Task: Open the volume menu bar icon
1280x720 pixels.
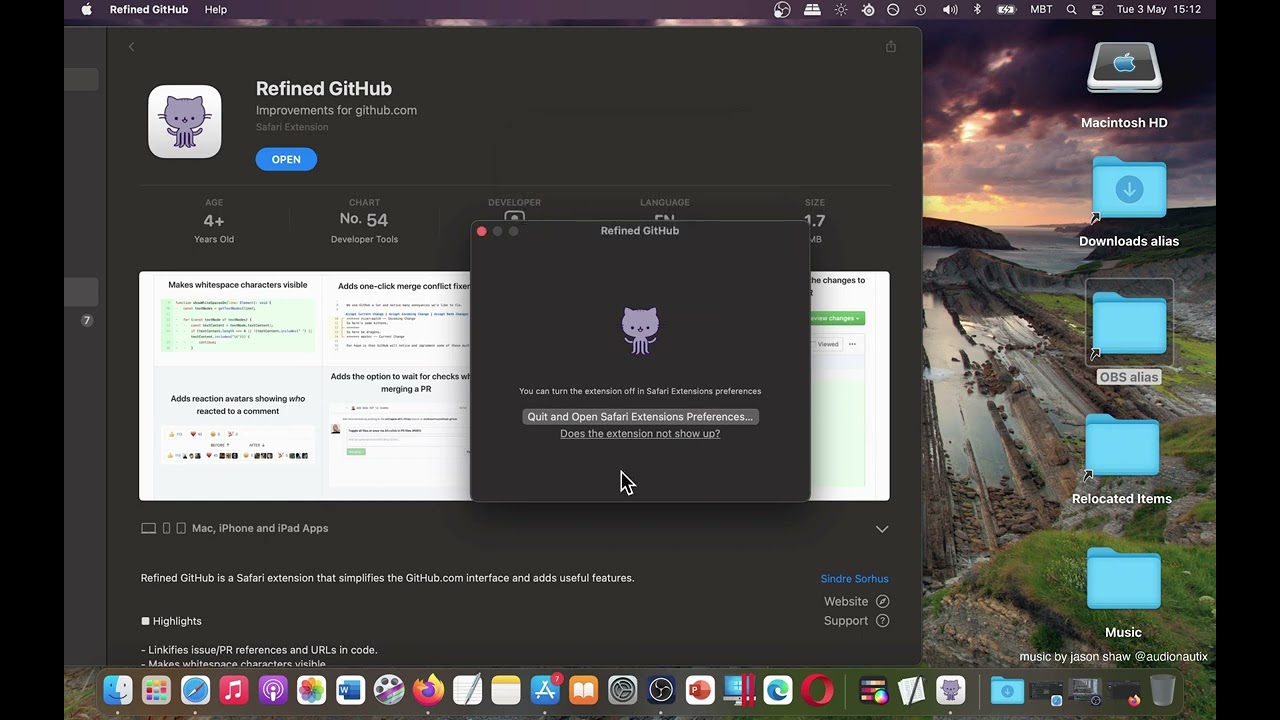Action: click(x=950, y=9)
